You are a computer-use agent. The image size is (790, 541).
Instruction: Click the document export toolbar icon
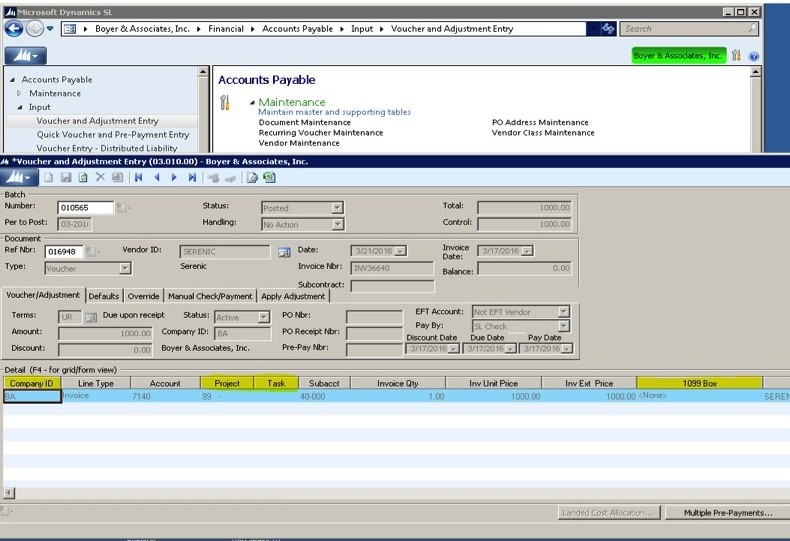tap(252, 177)
